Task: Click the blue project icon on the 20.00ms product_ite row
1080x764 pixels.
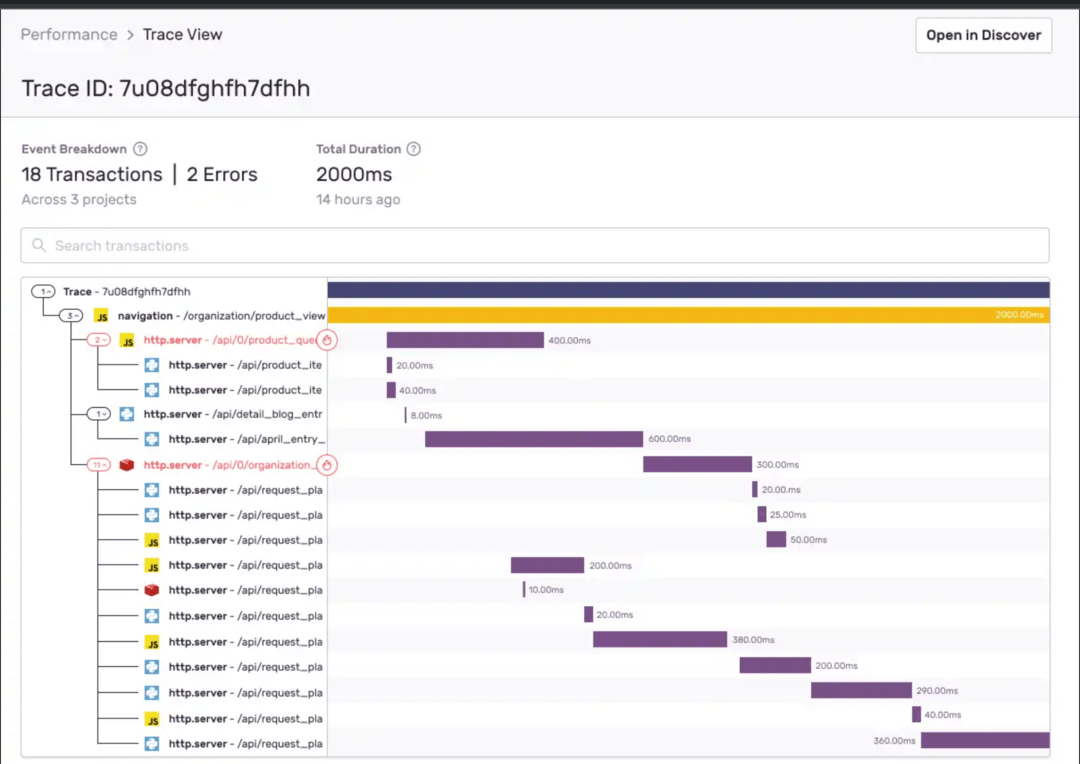Action: pyautogui.click(x=152, y=365)
